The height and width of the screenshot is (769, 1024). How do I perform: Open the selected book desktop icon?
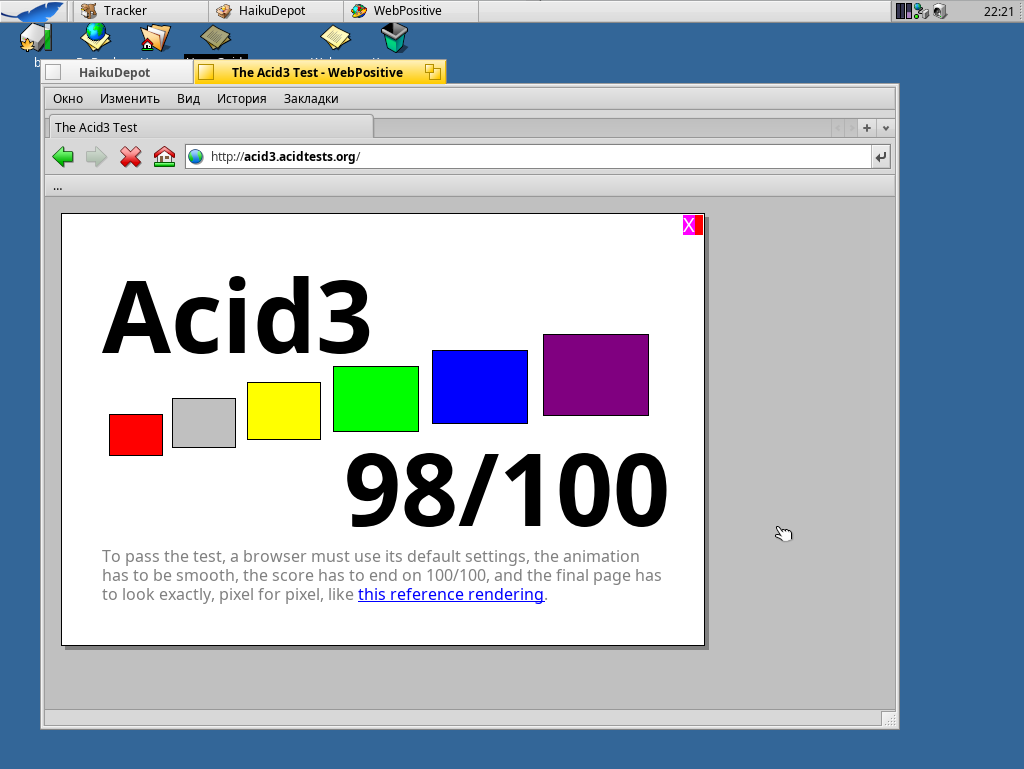point(216,38)
